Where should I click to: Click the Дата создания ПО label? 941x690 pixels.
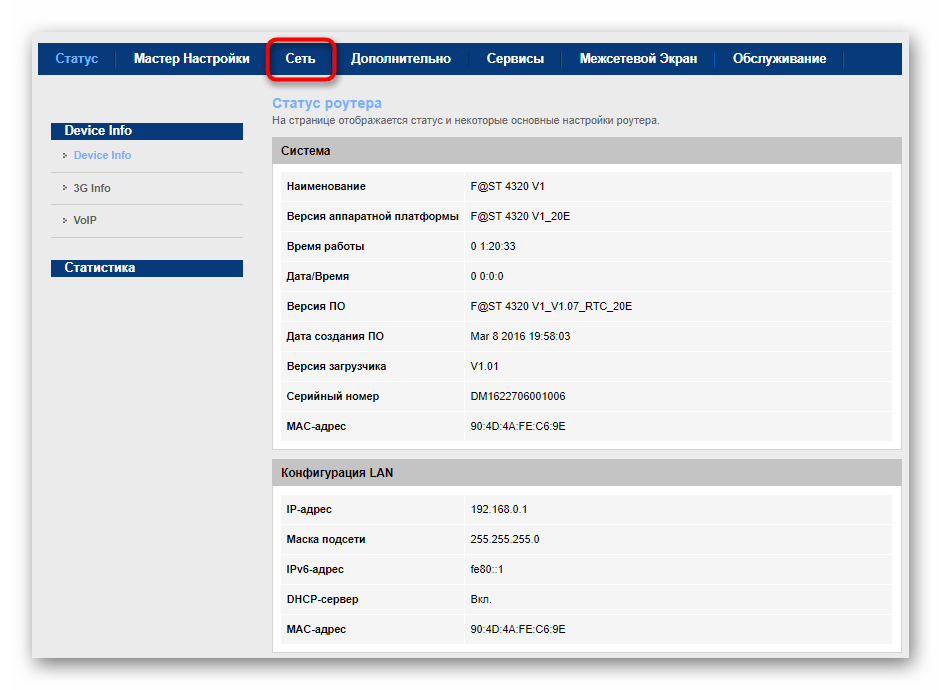tap(335, 337)
